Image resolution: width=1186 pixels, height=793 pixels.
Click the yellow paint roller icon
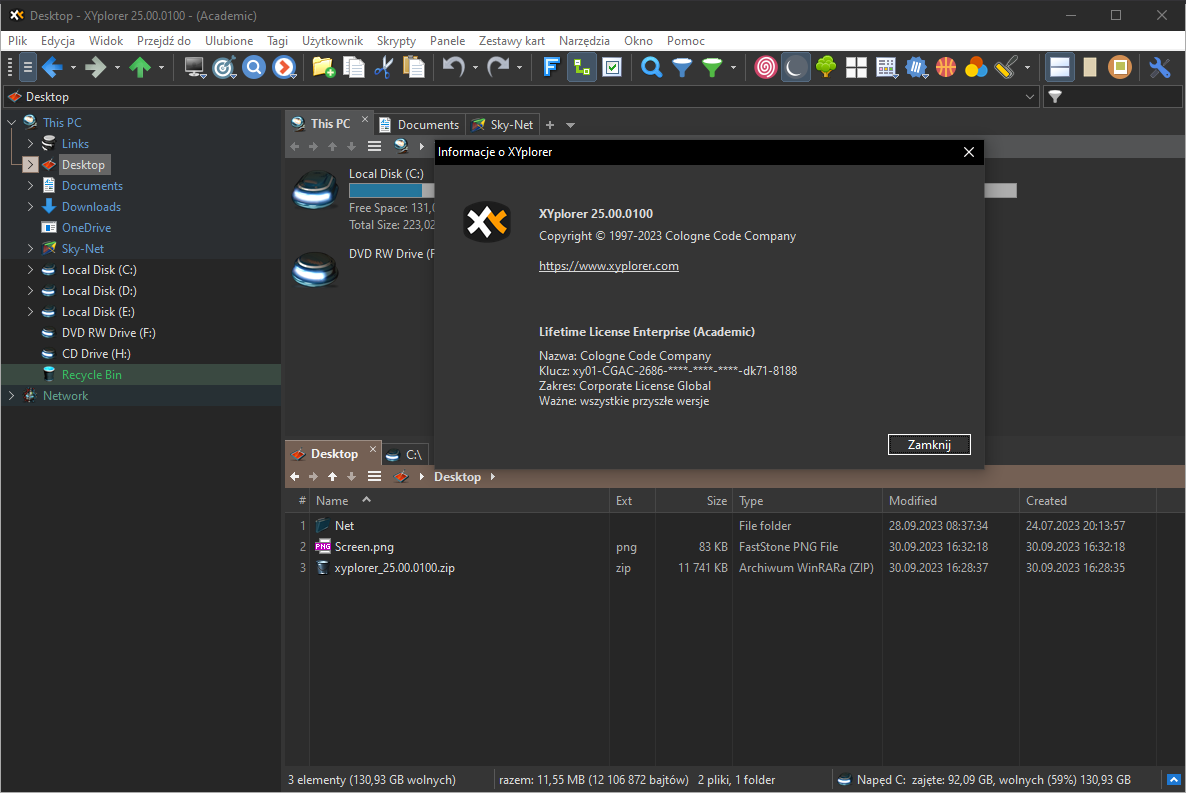(x=1006, y=68)
